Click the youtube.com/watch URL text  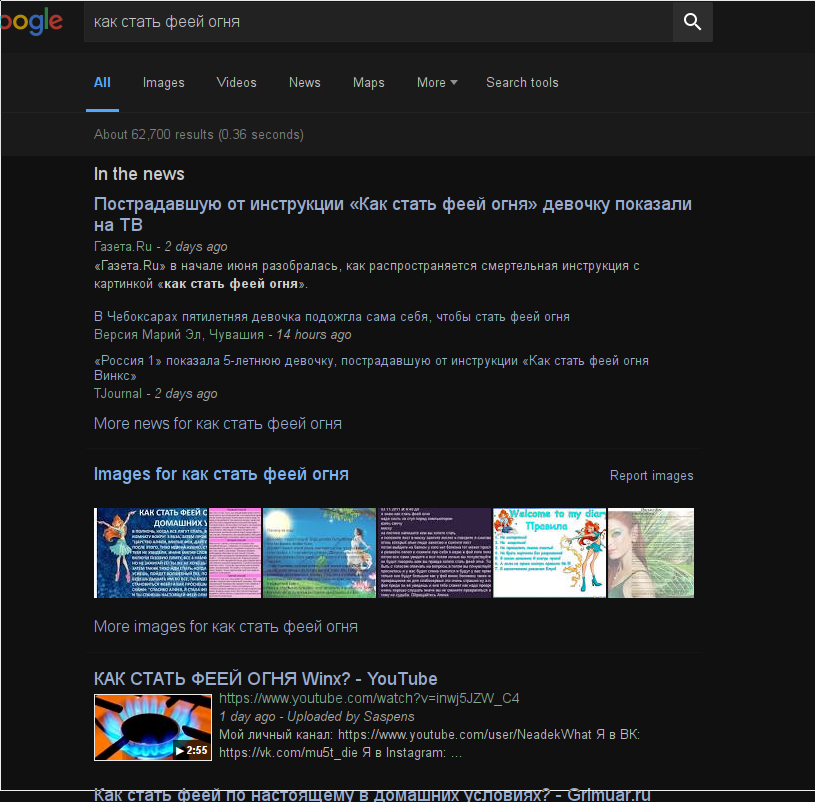[x=369, y=698]
